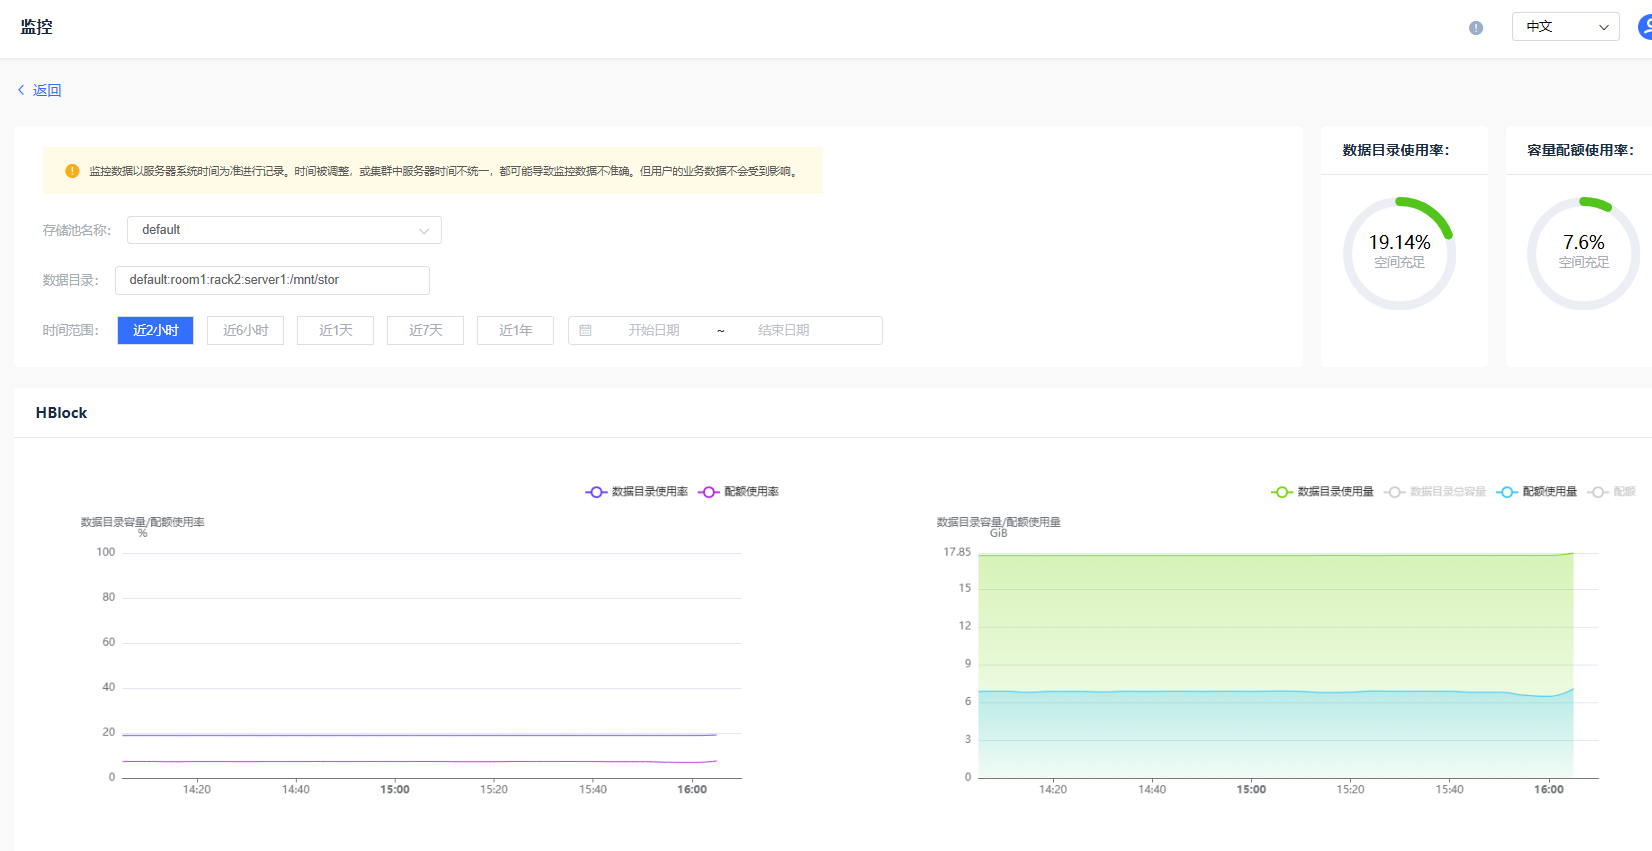The image size is (1652, 851).
Task: Toggle 数据目录使用率 legend in left chart
Action: (x=637, y=492)
